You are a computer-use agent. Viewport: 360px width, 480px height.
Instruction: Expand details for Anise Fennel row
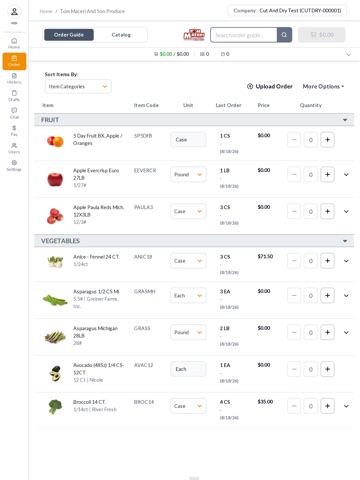coord(346,261)
